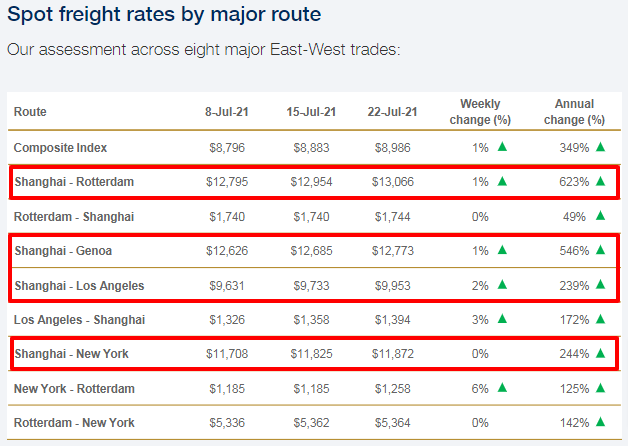
Task: Click the green arrow next to 172%
Action: pos(600,319)
